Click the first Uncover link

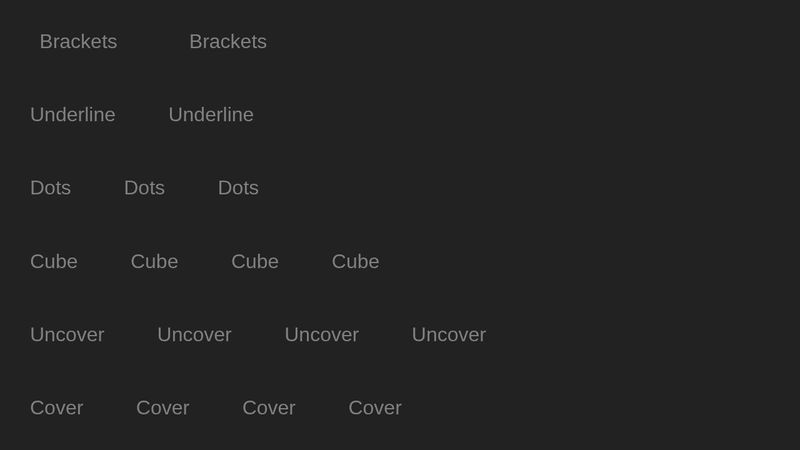click(67, 335)
